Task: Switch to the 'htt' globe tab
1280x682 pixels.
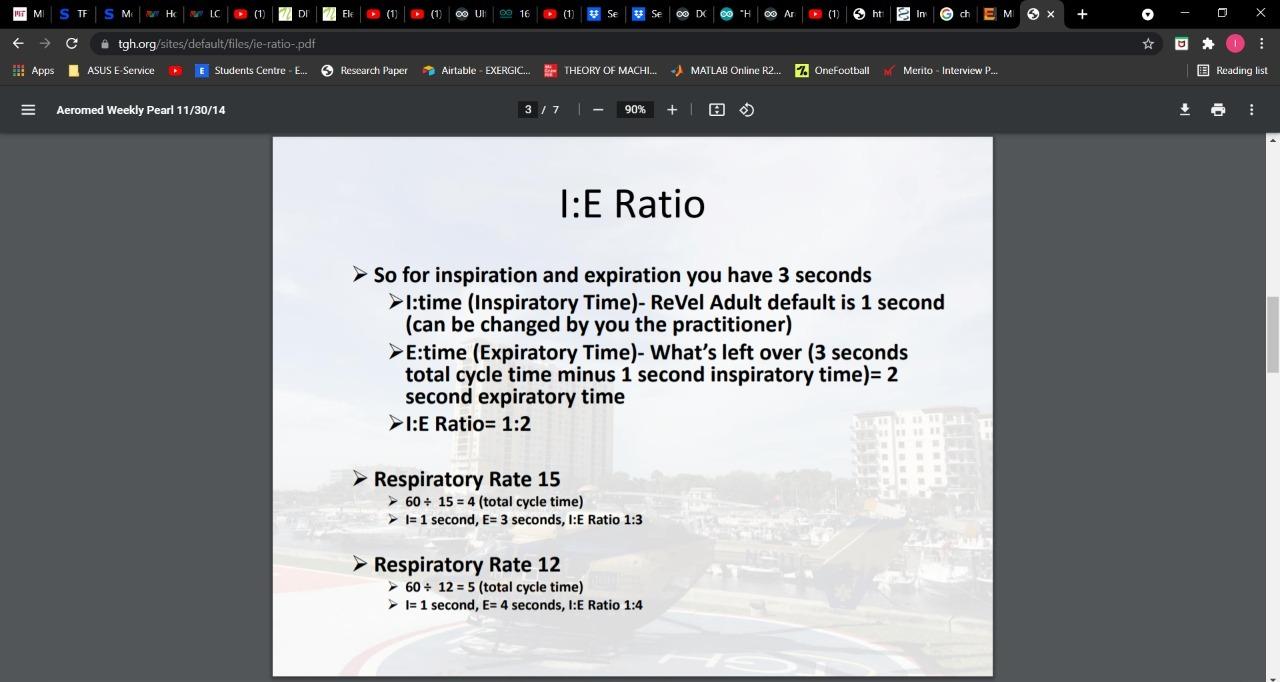Action: [x=866, y=14]
